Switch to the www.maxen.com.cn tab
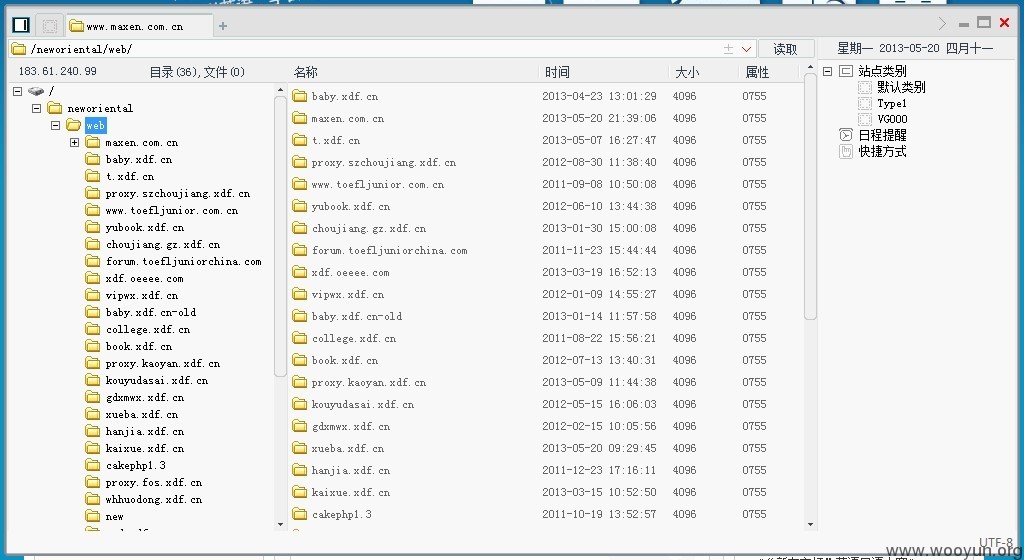1024x560 pixels. [x=140, y=26]
